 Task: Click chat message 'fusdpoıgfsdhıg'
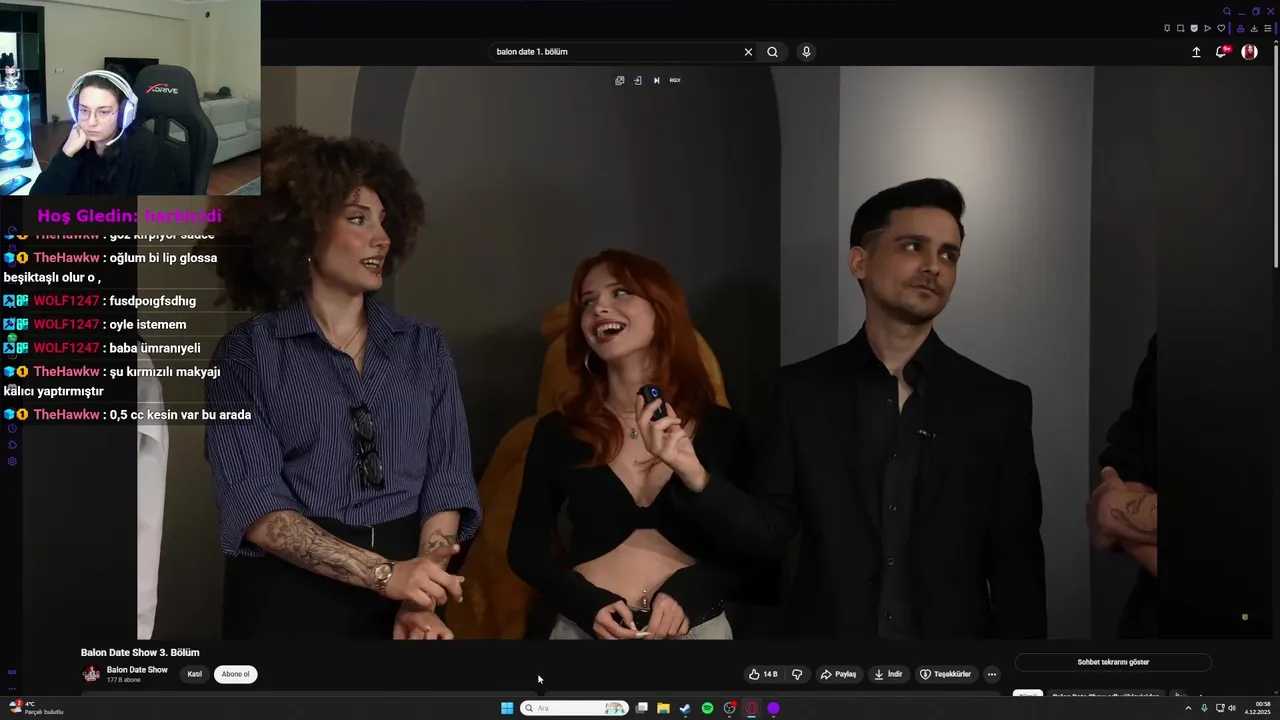tap(152, 301)
